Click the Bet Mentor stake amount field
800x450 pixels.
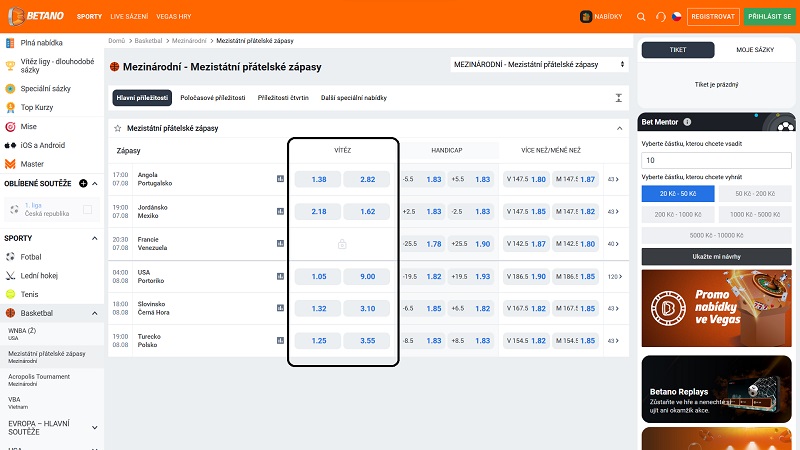[x=715, y=160]
